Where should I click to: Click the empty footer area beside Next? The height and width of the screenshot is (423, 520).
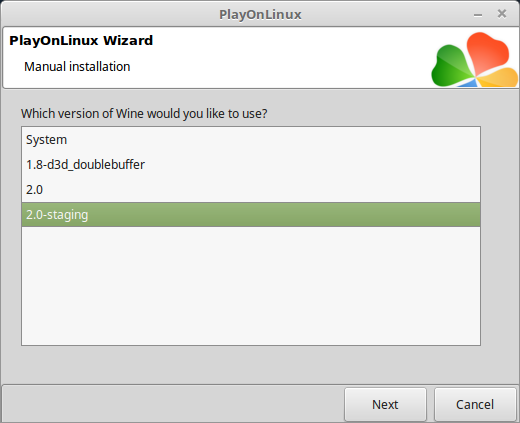coord(173,404)
